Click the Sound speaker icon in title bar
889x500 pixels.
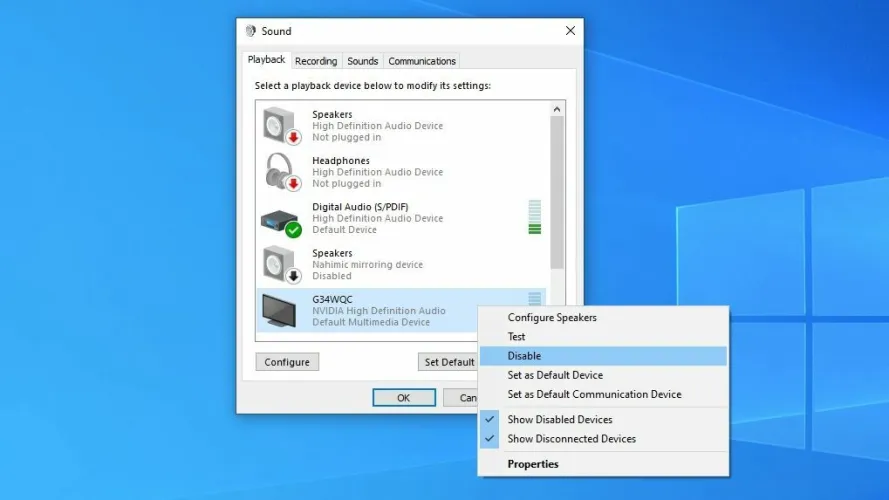[x=251, y=31]
